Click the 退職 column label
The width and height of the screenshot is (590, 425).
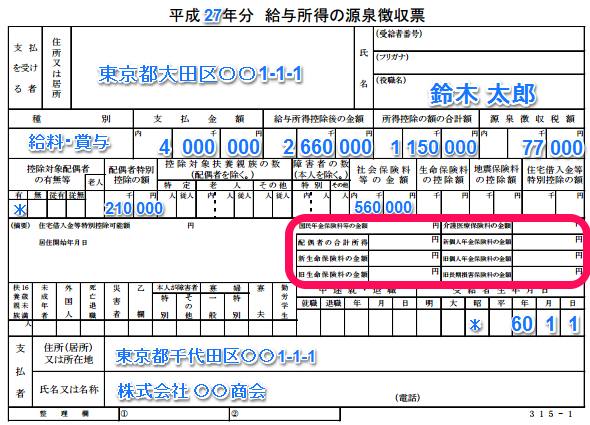click(333, 303)
